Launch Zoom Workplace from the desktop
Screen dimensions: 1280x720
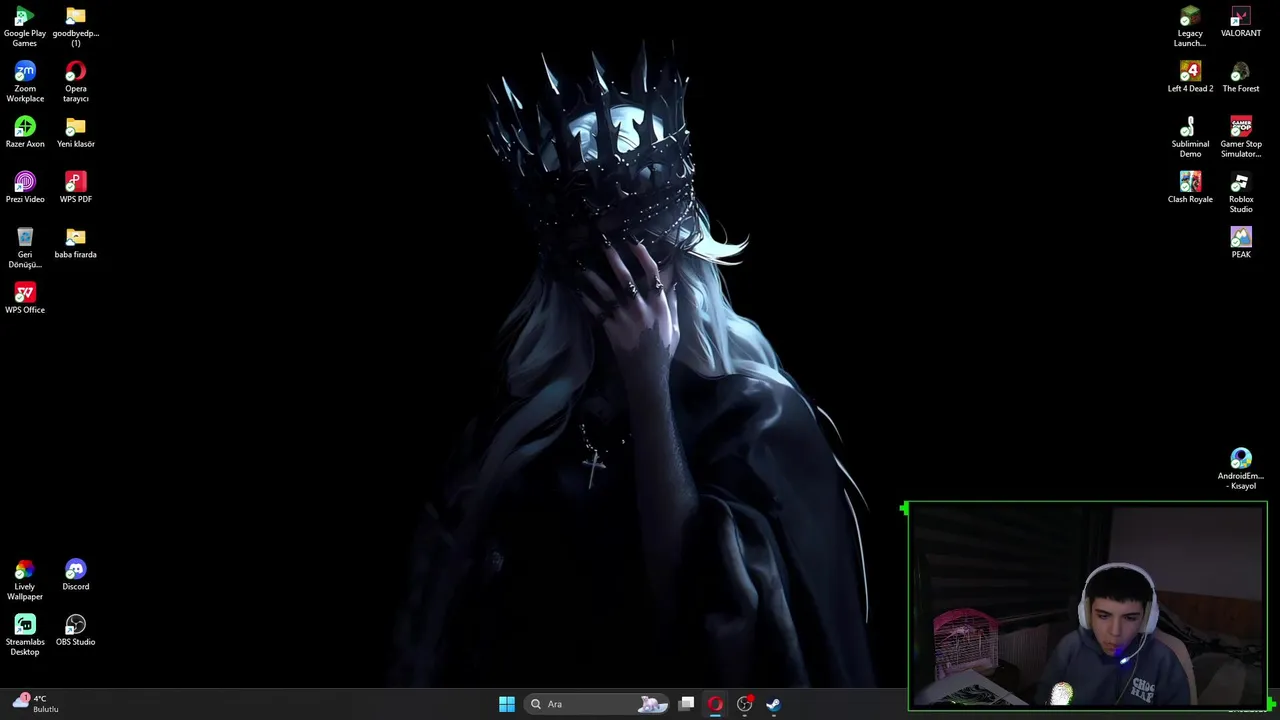point(25,82)
